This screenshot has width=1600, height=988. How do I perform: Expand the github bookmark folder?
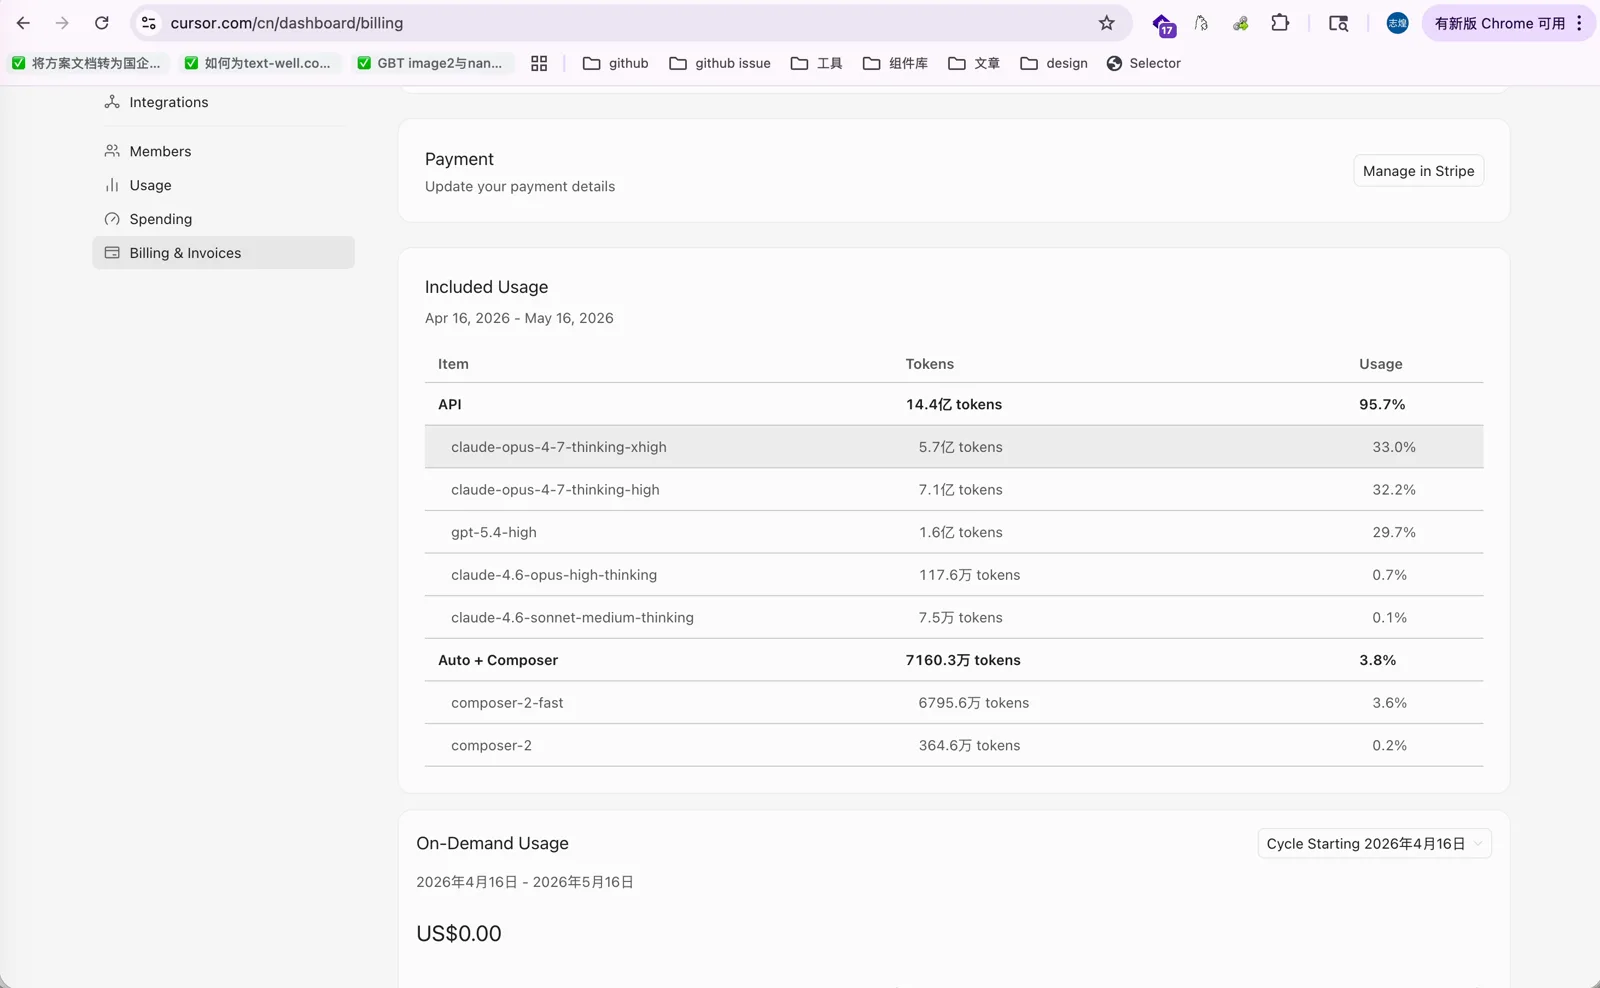pos(616,63)
